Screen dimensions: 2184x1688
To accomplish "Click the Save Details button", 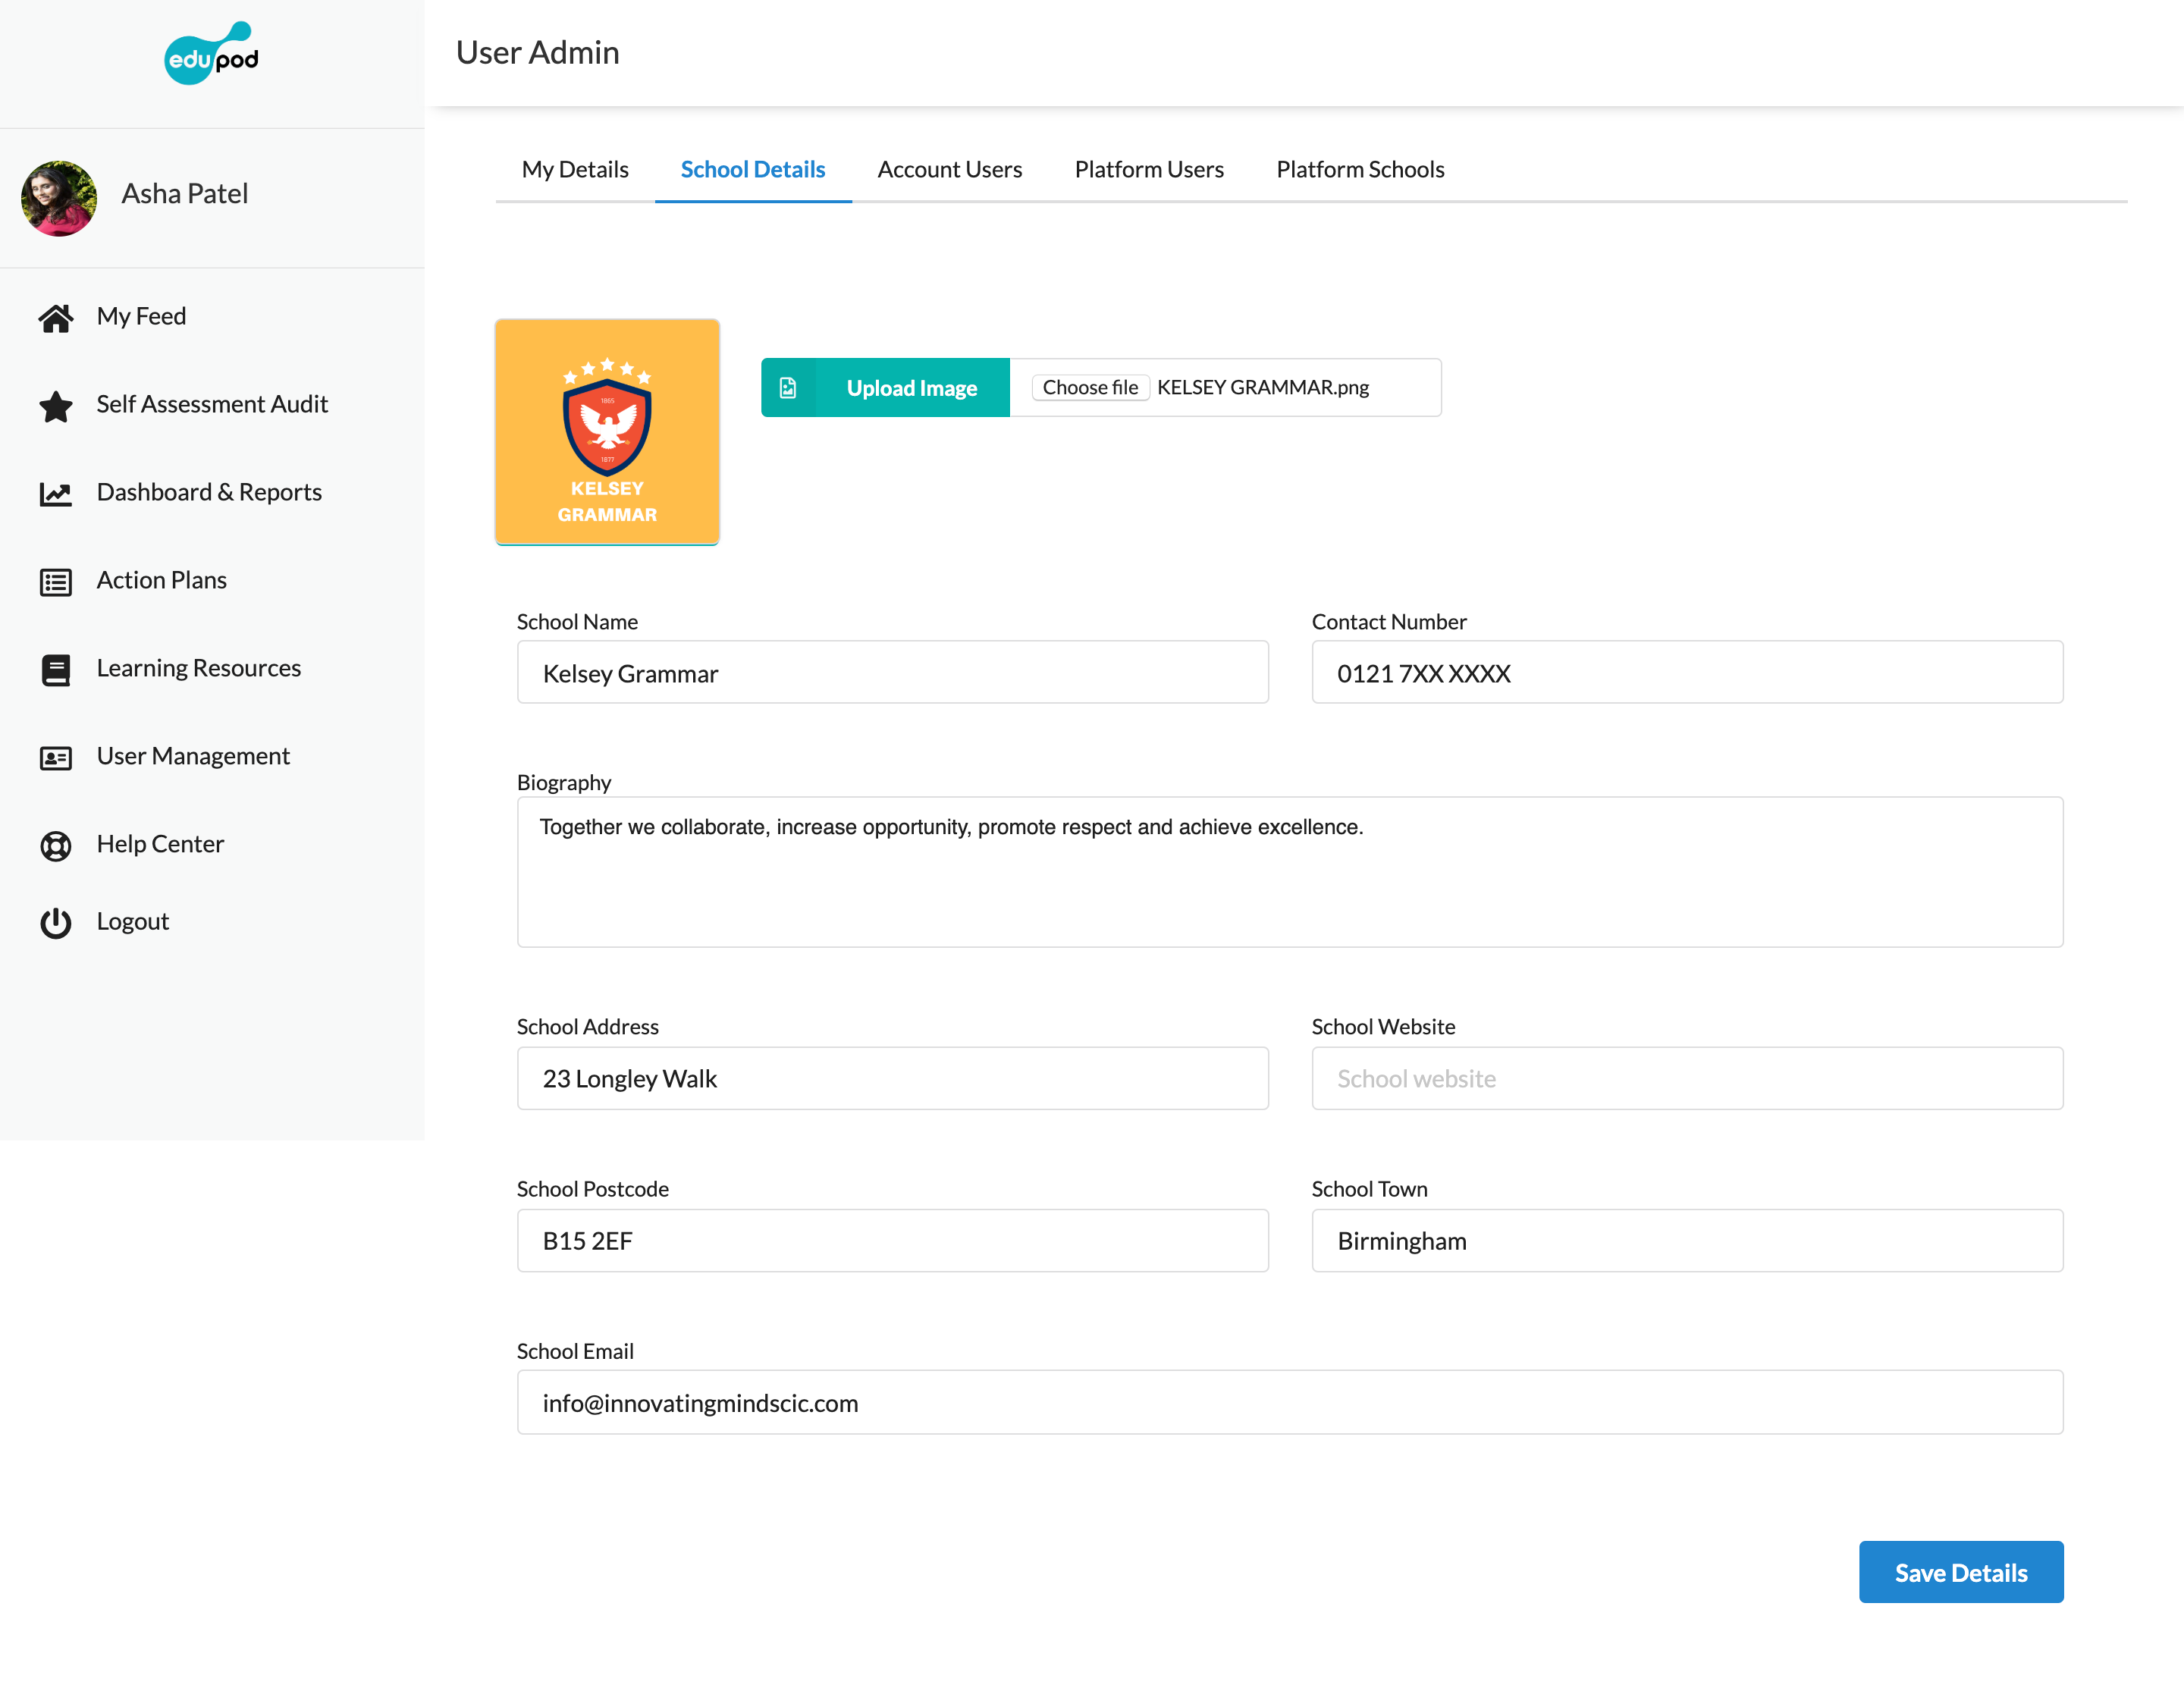I will (1960, 1571).
